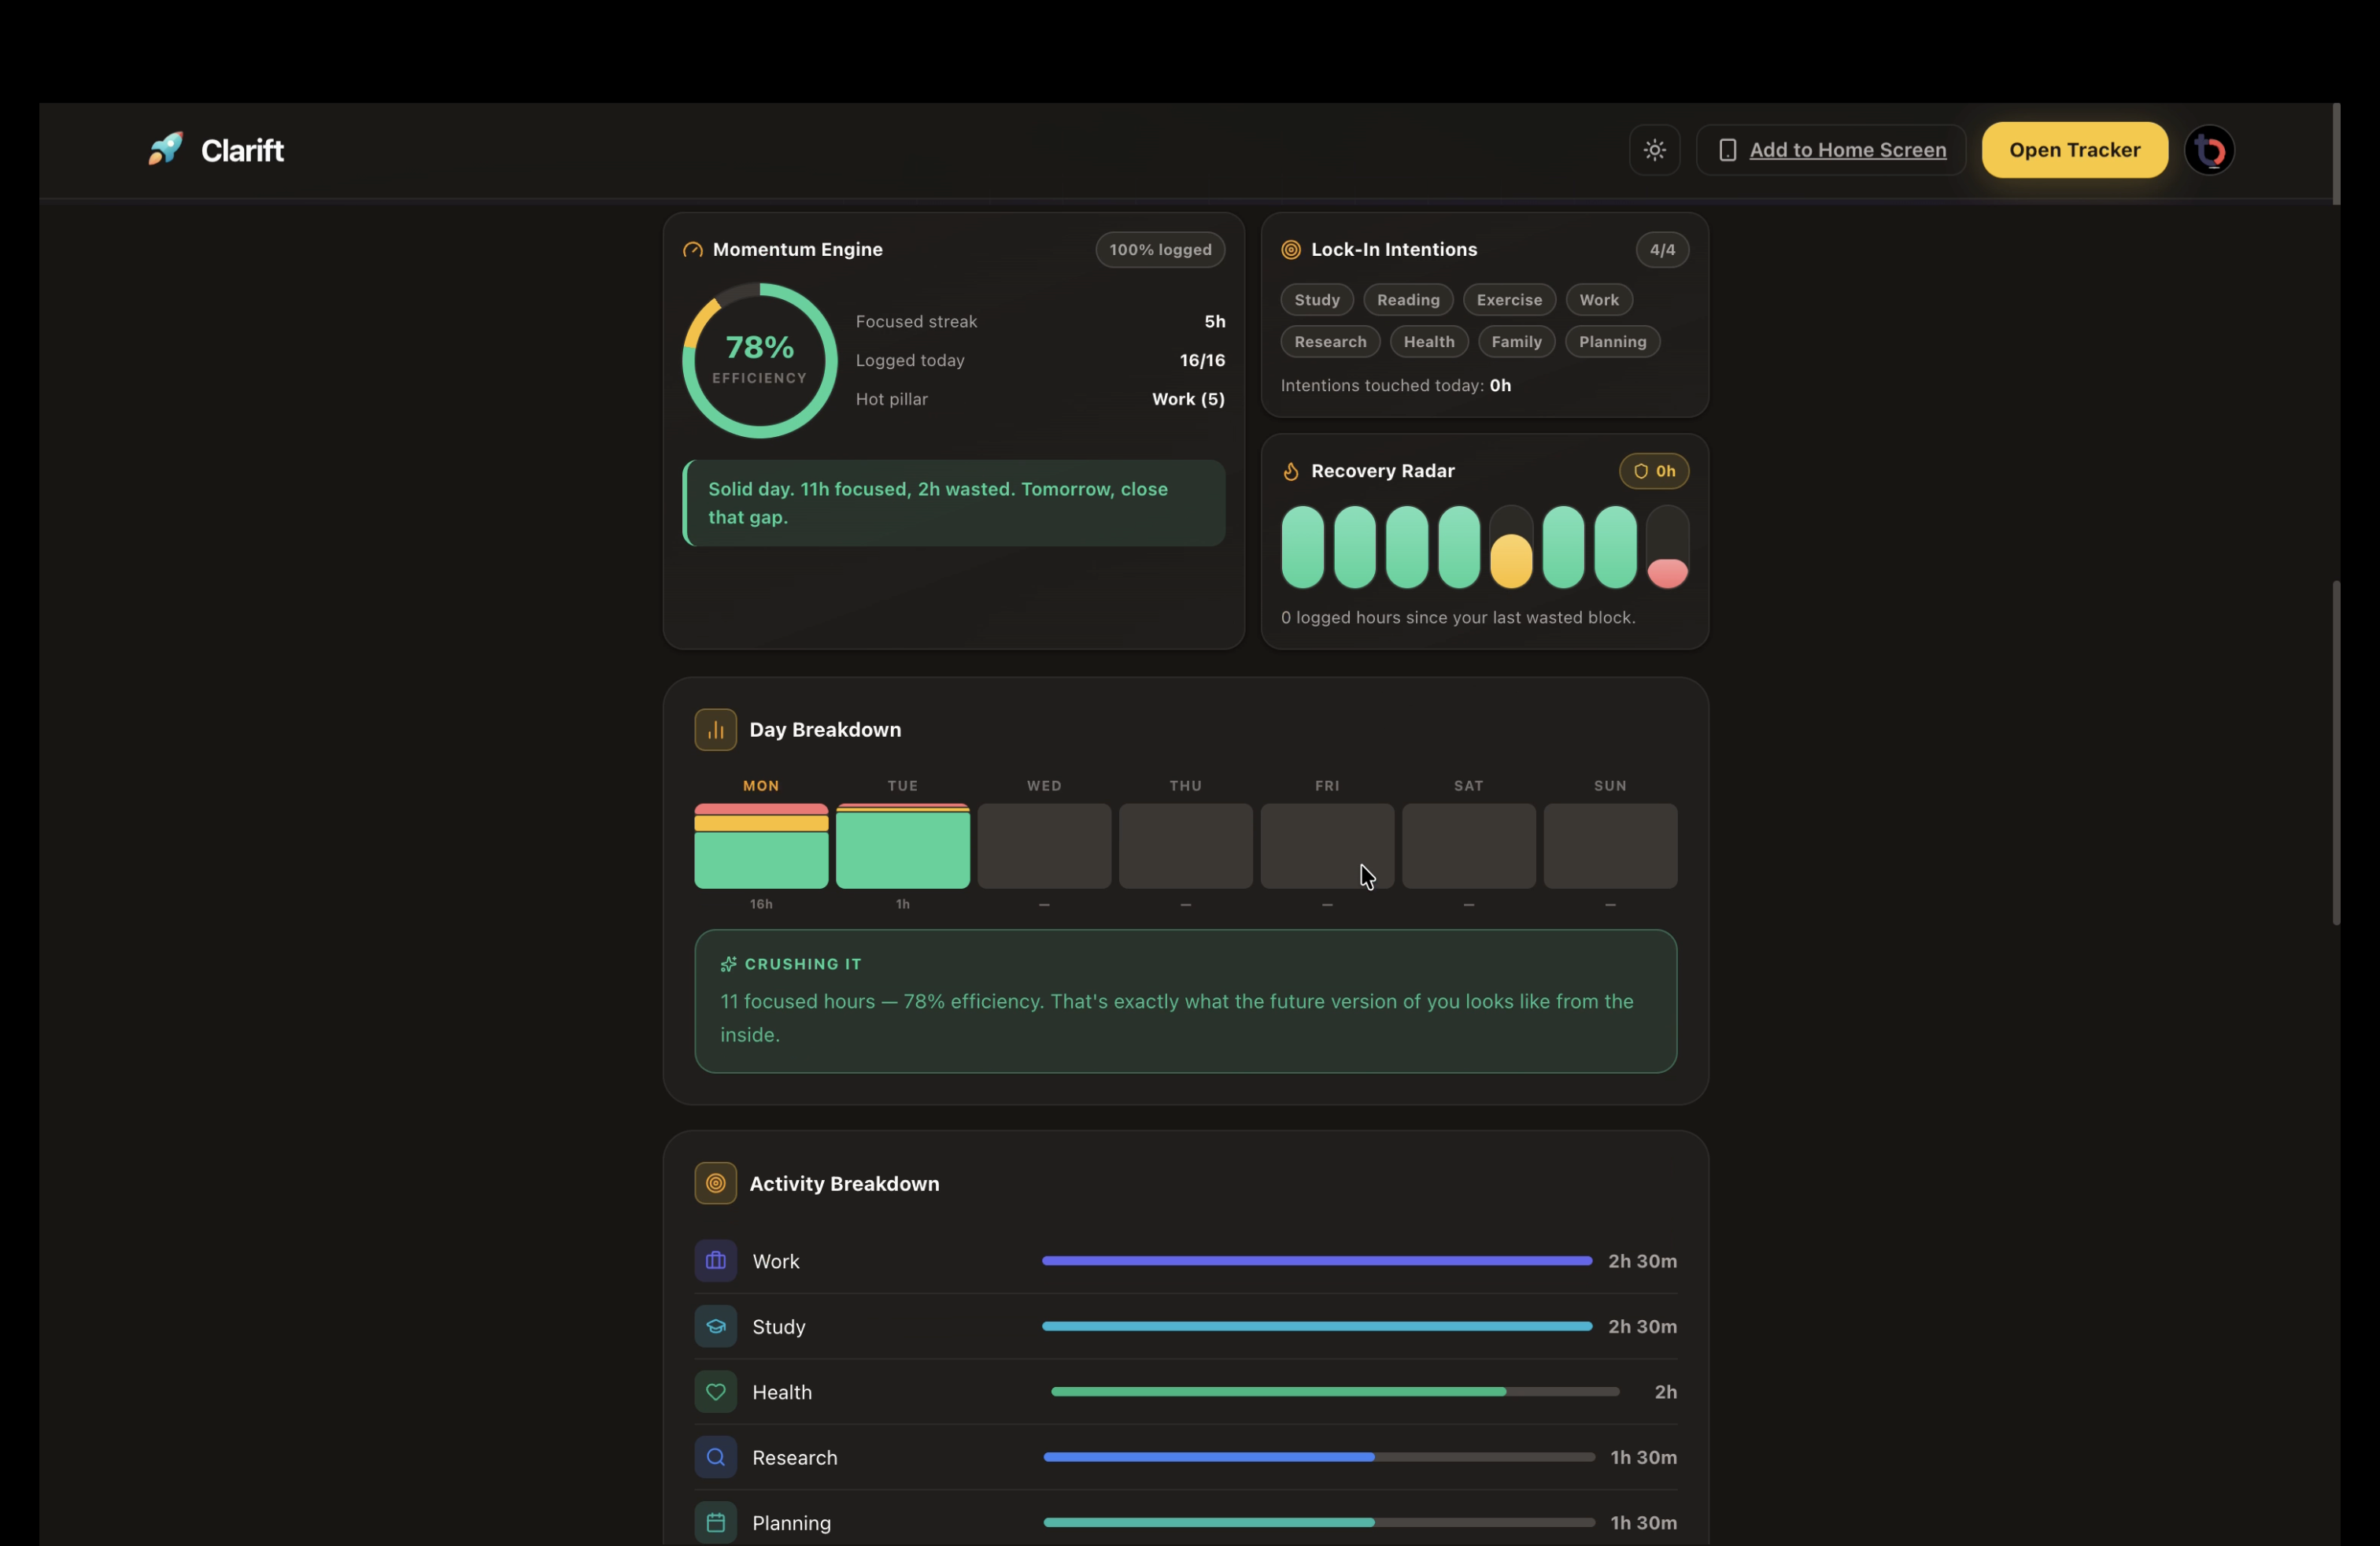Click the 'Hot pillar' value Work (5)
Image resolution: width=2380 pixels, height=1546 pixels.
(1188, 399)
